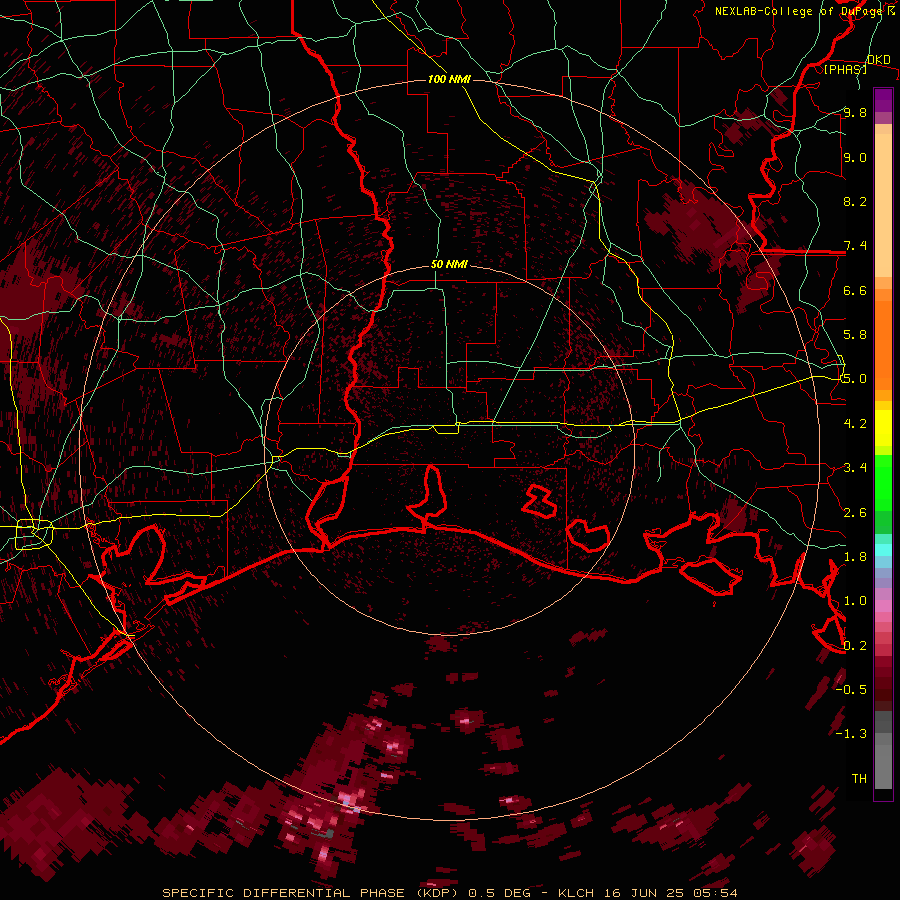This screenshot has height=900, width=900.
Task: Click the pale peach band in color bar
Action: [x=883, y=207]
